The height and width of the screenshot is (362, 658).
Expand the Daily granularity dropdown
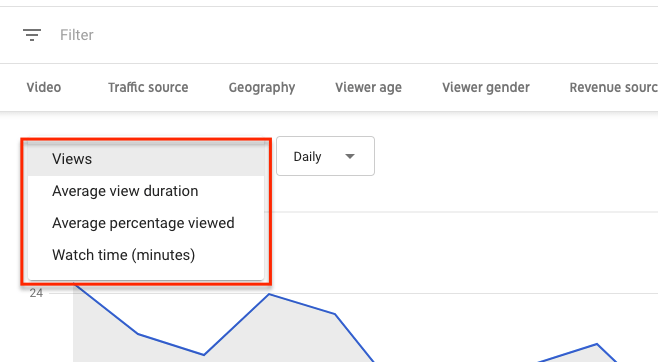[x=325, y=156]
